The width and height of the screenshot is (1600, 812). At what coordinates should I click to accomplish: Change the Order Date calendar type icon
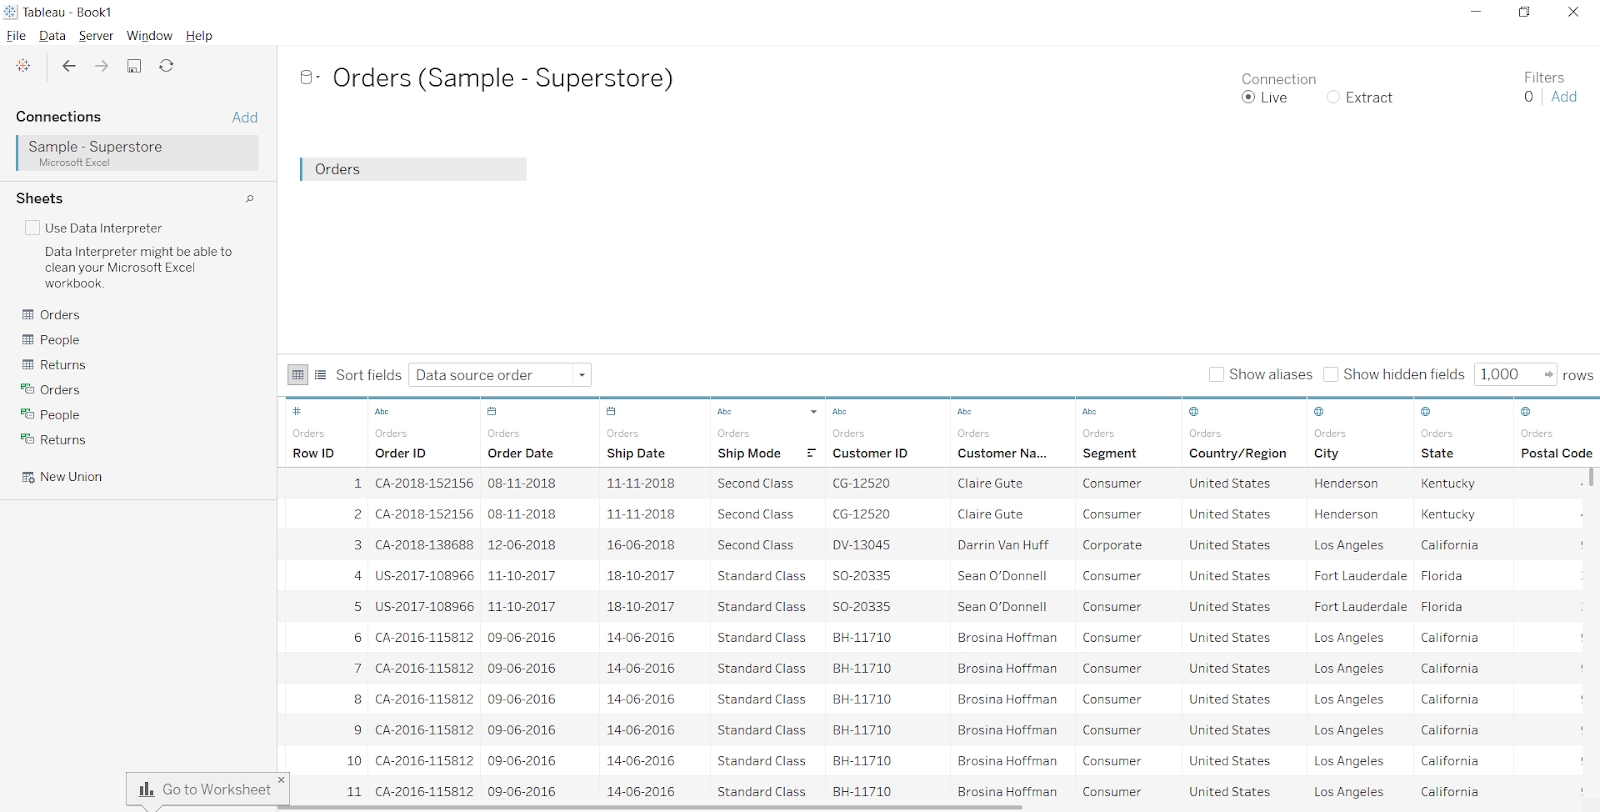492,411
